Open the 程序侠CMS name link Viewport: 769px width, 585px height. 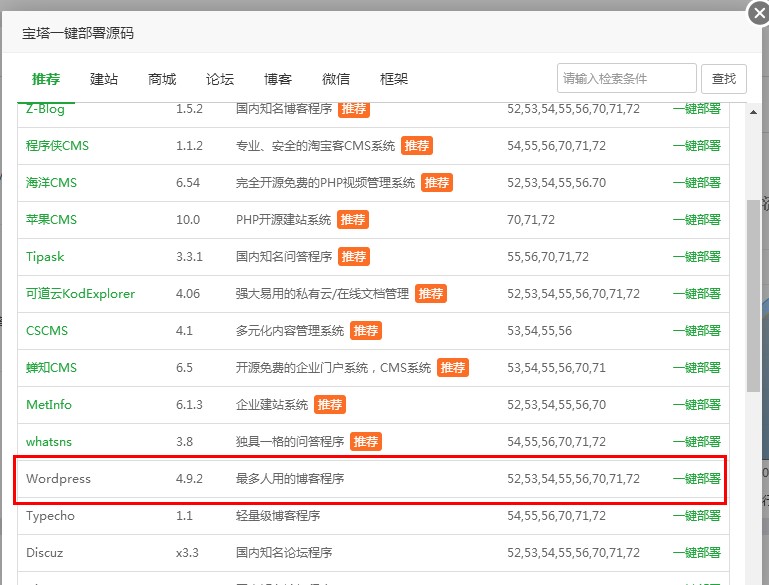[57, 146]
